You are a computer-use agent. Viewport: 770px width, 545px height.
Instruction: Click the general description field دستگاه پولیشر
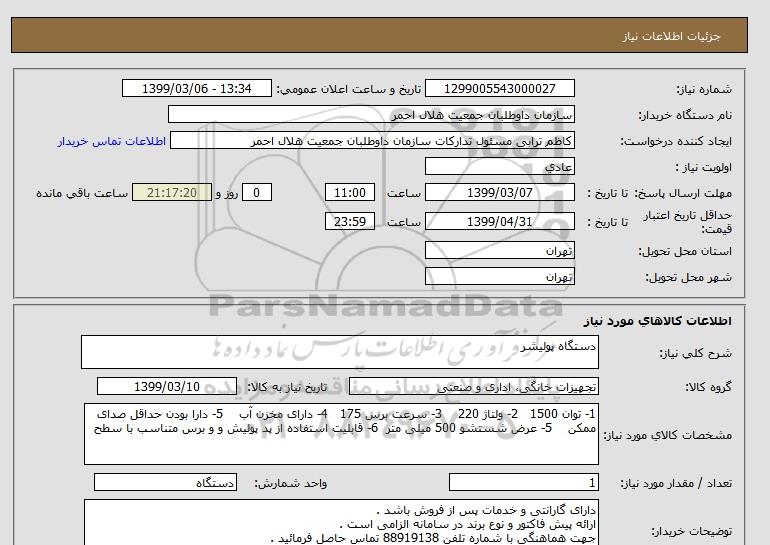click(x=340, y=352)
